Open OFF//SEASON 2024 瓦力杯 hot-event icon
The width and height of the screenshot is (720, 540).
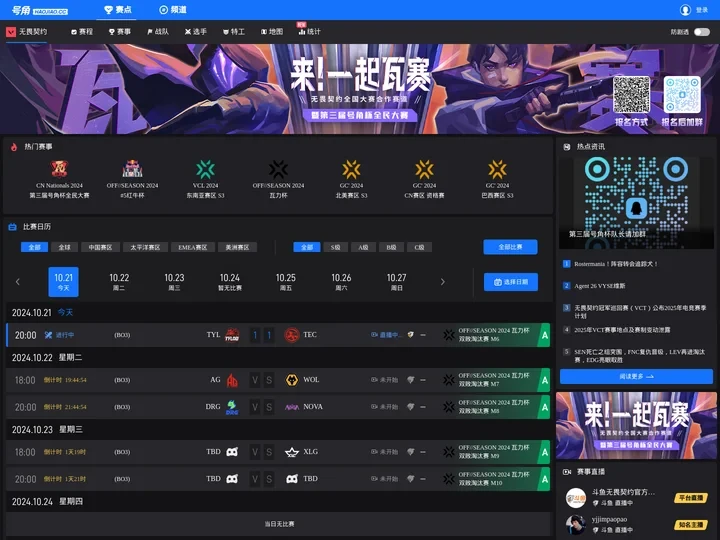pyautogui.click(x=278, y=169)
